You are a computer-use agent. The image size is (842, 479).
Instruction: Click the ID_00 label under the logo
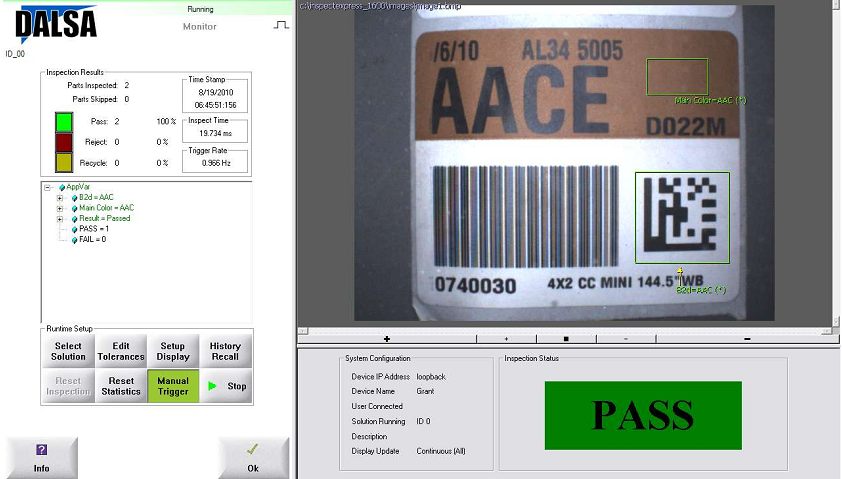tap(15, 54)
